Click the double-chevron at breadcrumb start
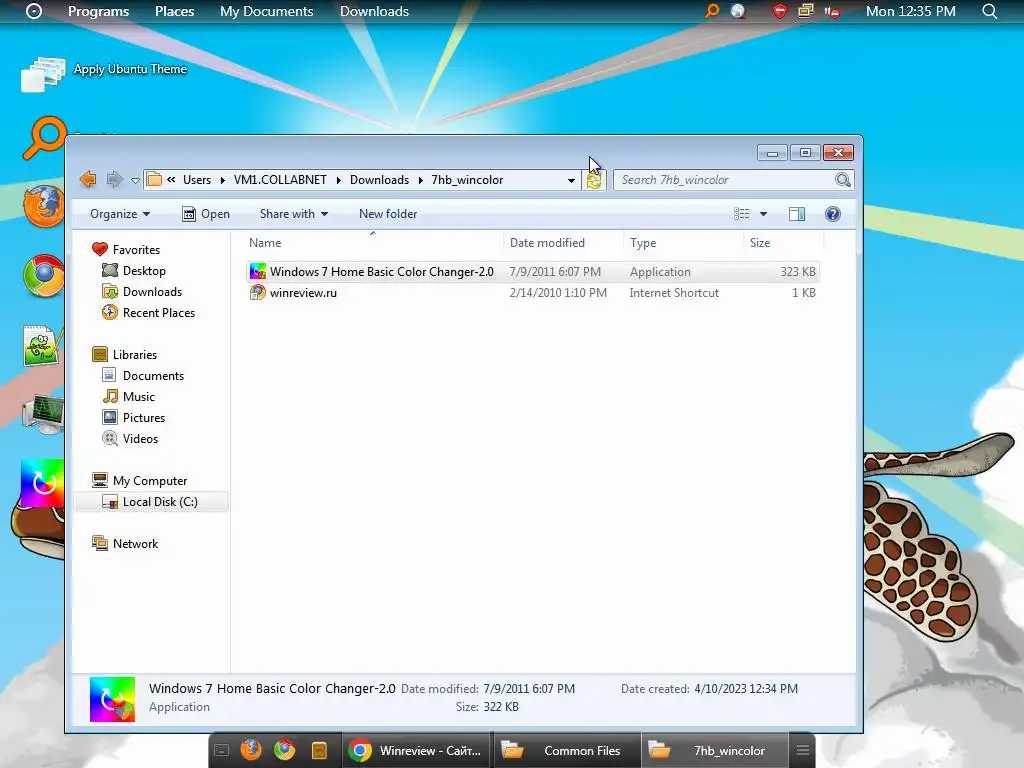 pos(171,180)
